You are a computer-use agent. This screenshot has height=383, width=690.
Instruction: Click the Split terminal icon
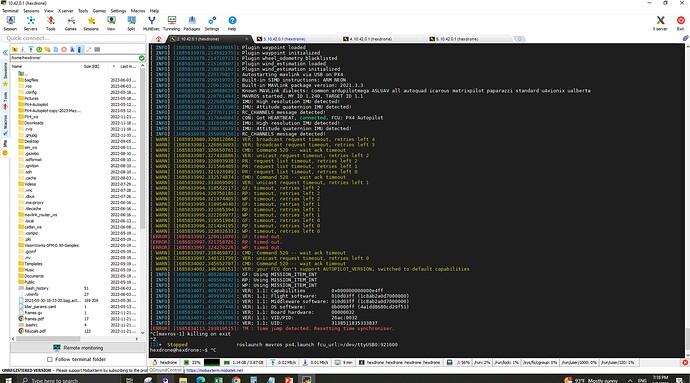131,23
